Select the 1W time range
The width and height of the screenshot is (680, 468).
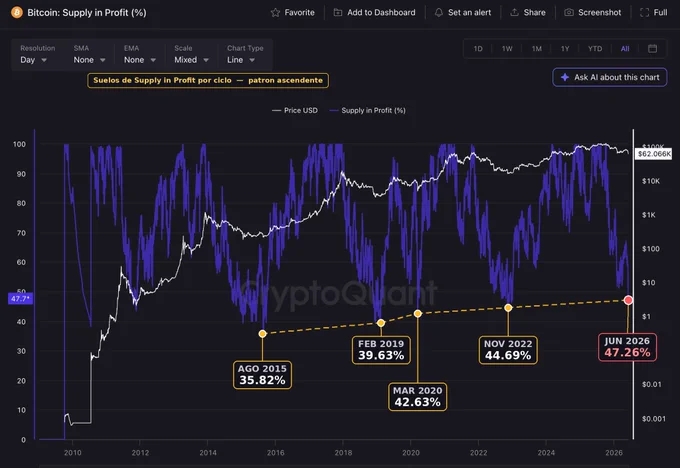[507, 49]
